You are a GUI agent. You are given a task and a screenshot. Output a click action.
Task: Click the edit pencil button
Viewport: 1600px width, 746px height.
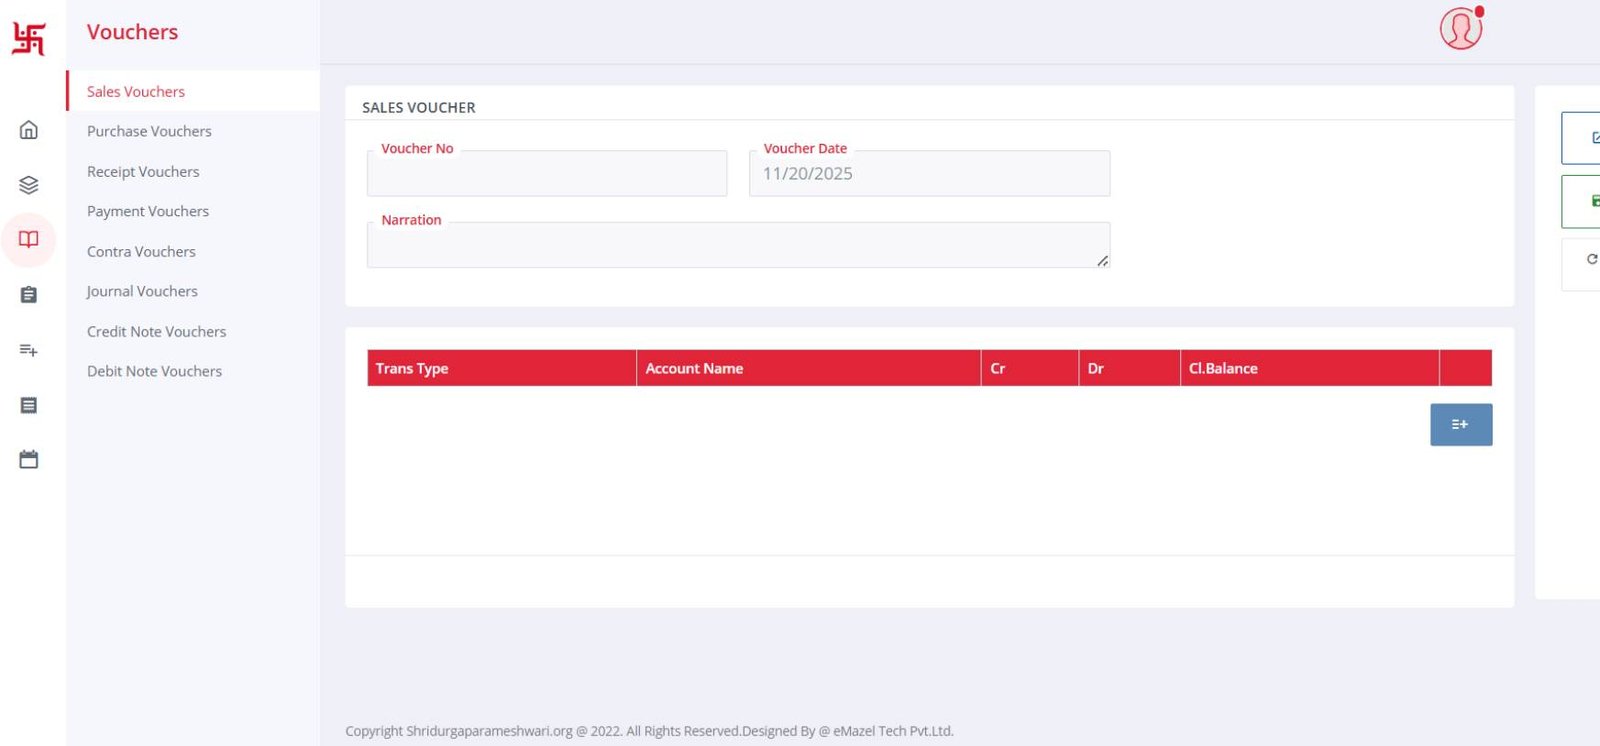click(1586, 138)
